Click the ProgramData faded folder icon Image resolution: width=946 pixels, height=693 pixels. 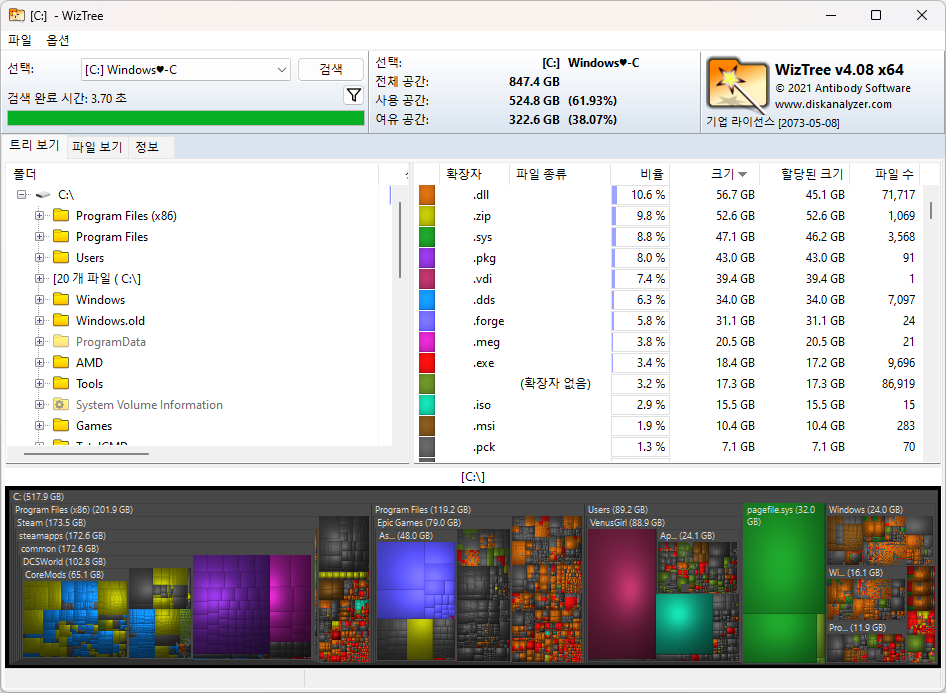click(61, 341)
